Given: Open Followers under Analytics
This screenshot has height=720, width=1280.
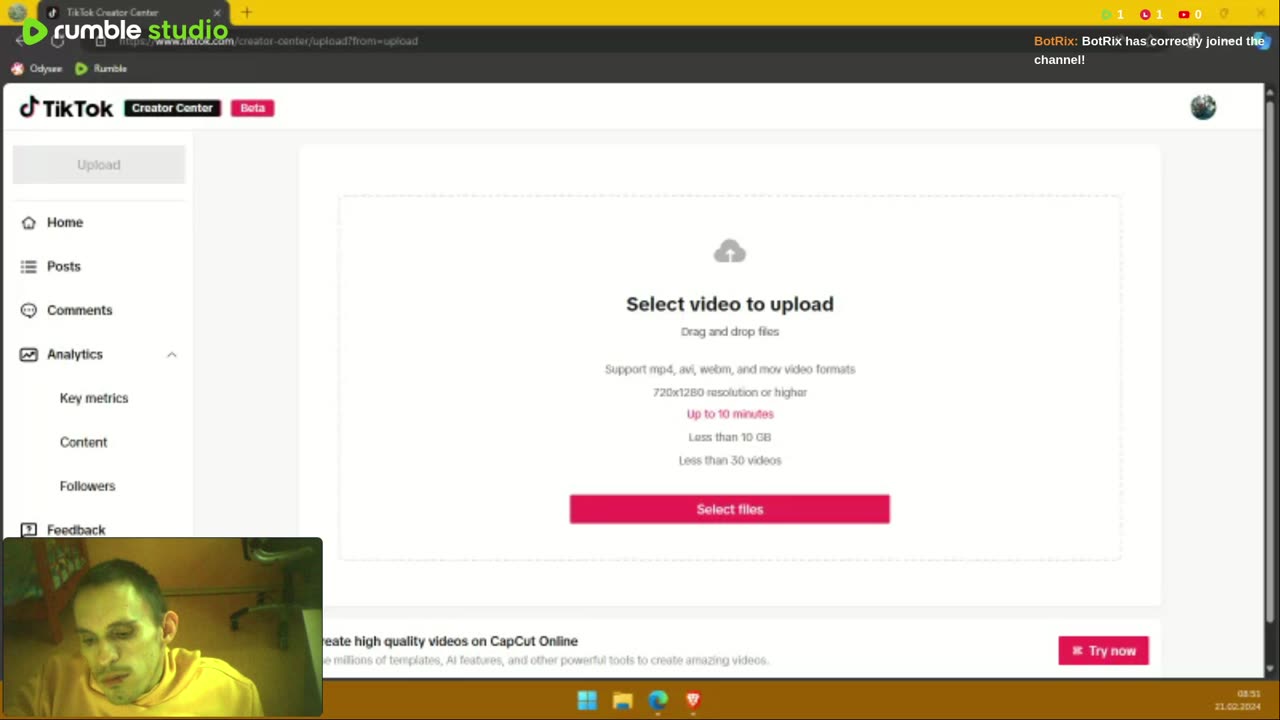Looking at the screenshot, I should (x=87, y=486).
